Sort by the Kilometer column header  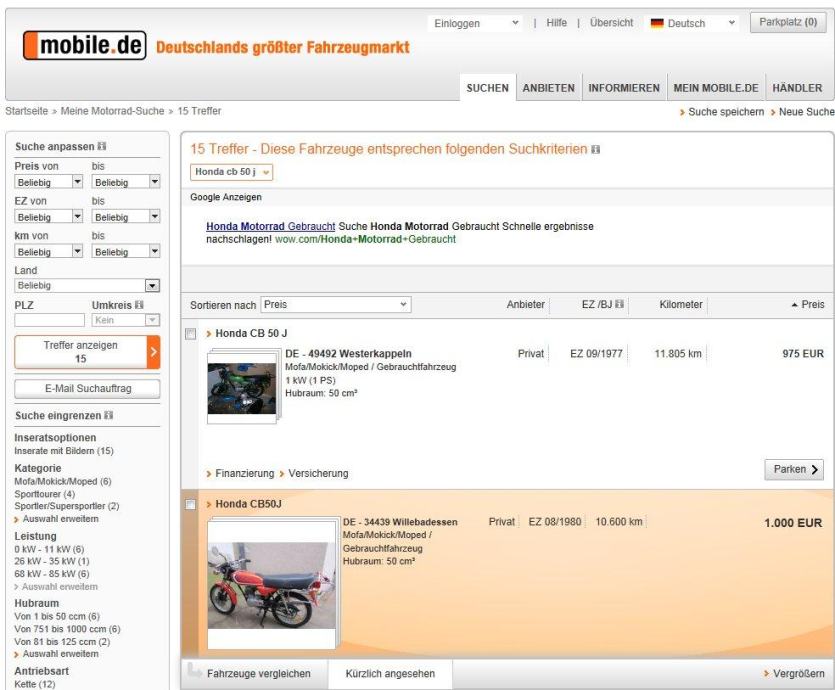(681, 305)
